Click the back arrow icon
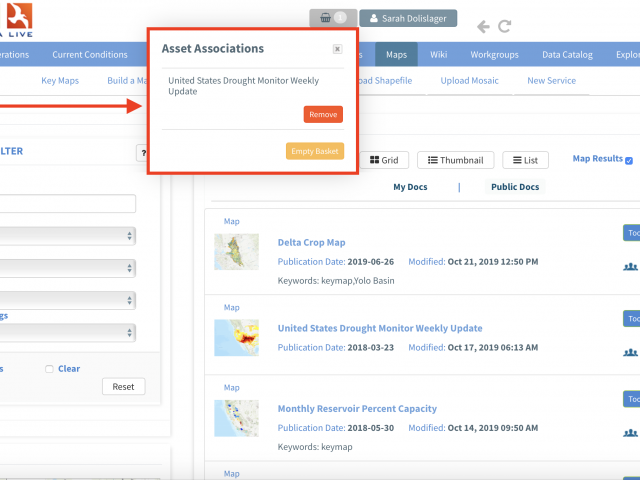640x480 pixels. pos(484,27)
